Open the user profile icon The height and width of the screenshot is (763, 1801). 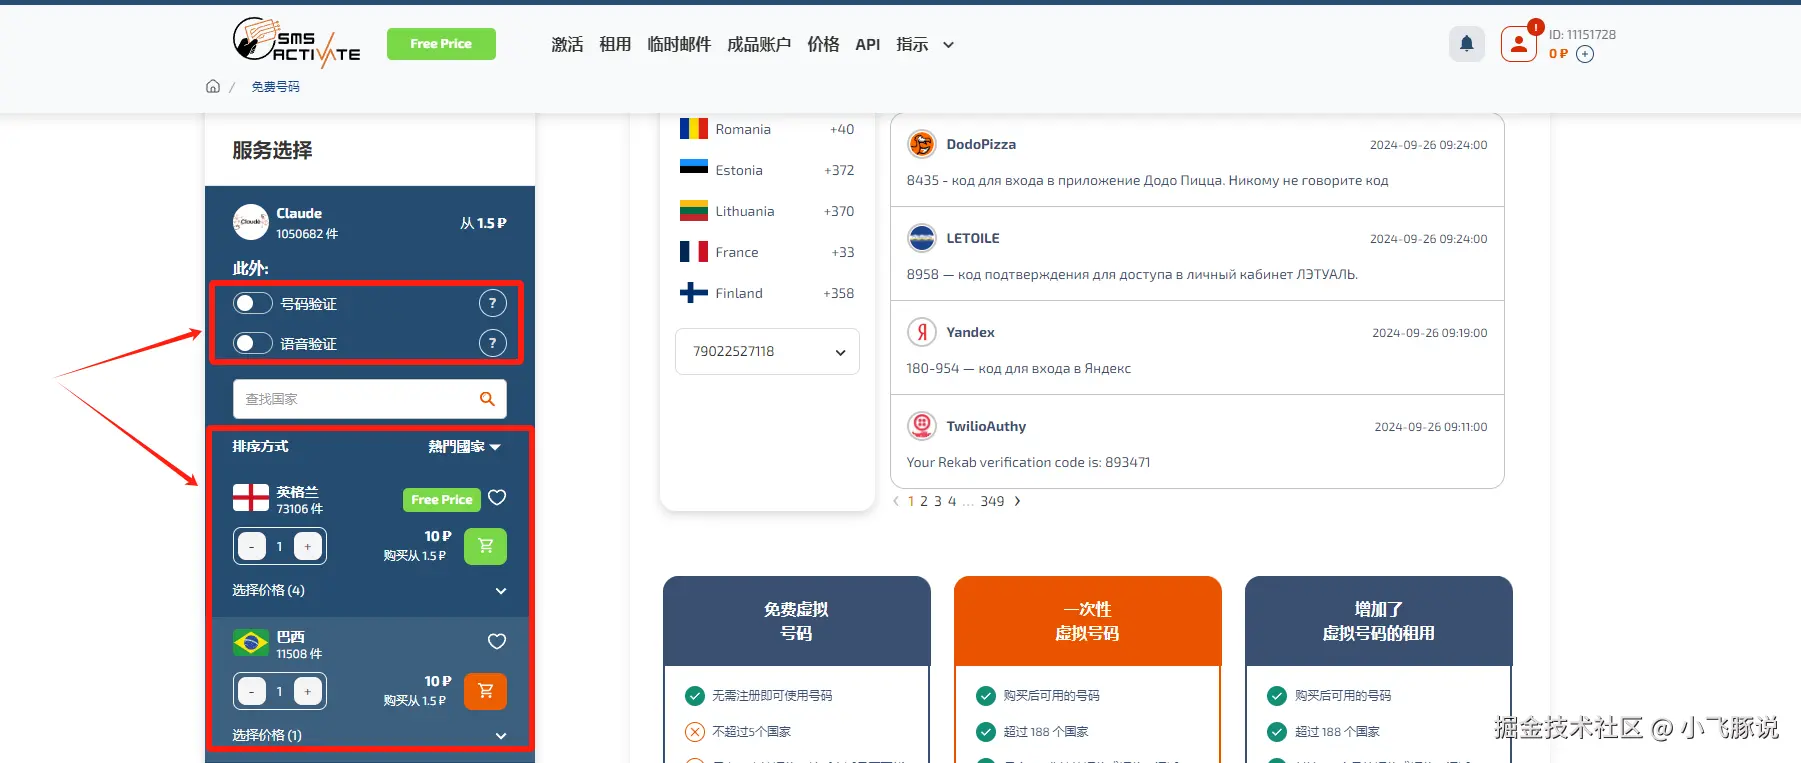1518,44
